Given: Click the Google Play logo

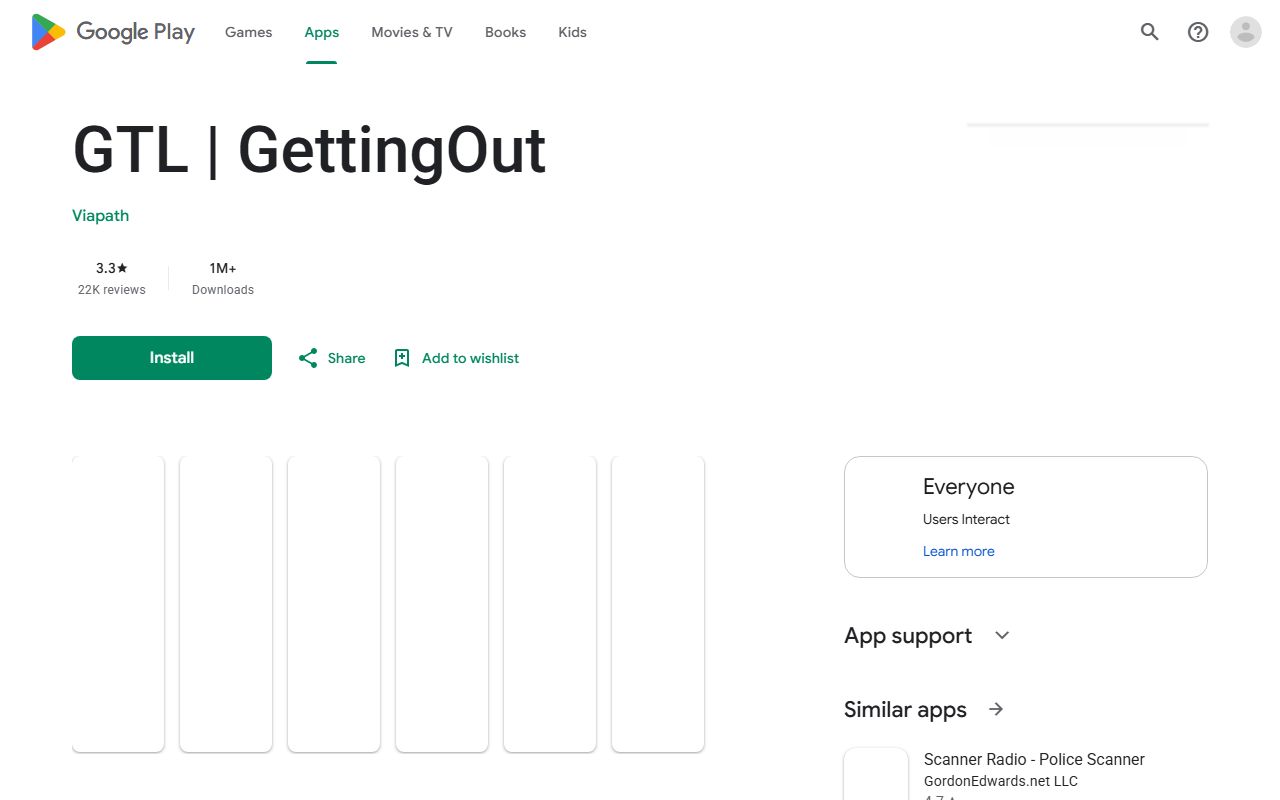Looking at the screenshot, I should coord(113,32).
